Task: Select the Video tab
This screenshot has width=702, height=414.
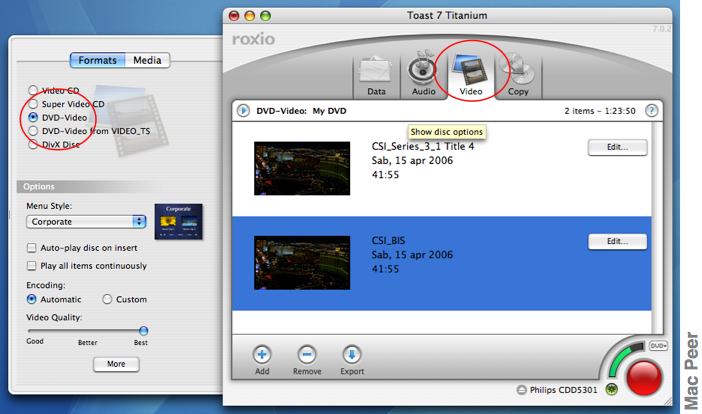Action: coord(470,76)
